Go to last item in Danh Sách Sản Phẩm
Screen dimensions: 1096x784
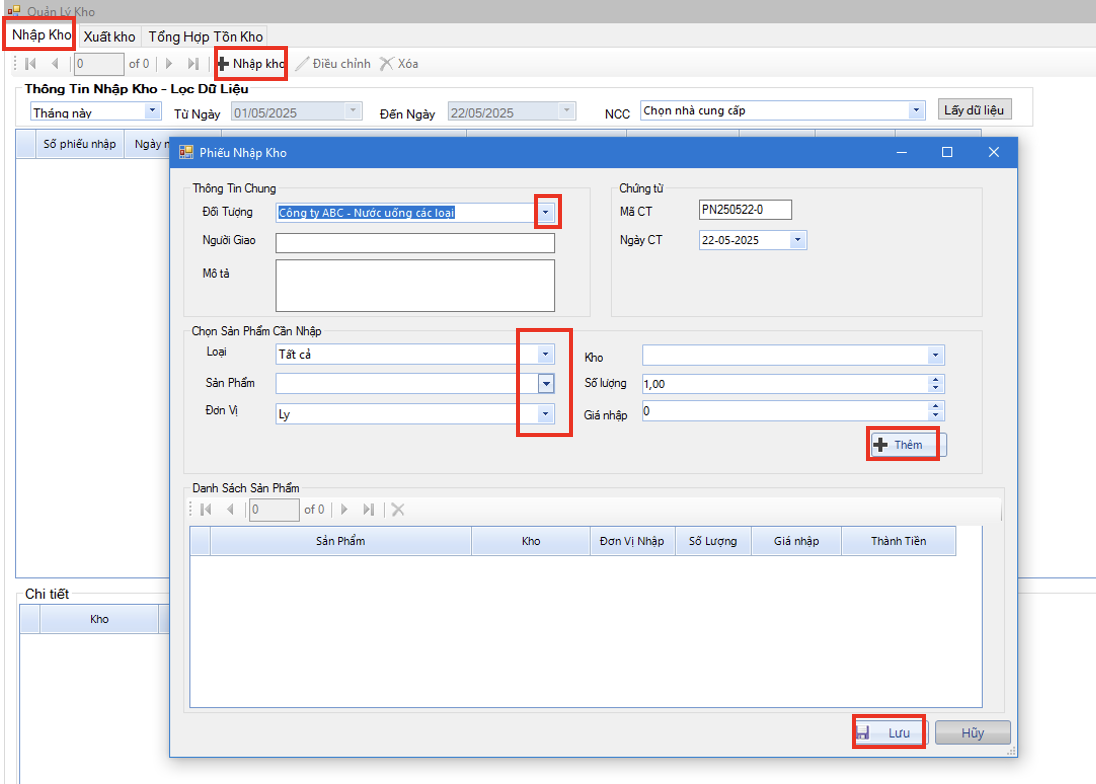click(368, 509)
